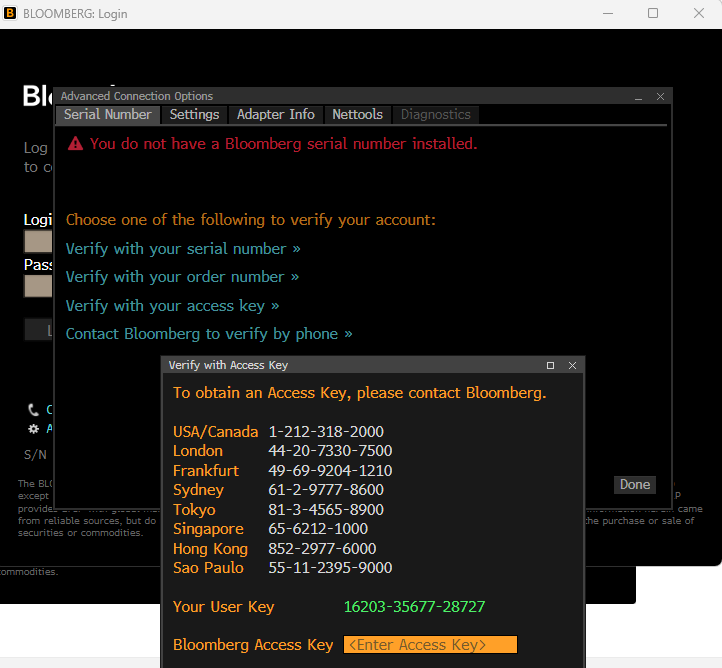The width and height of the screenshot is (722, 668).
Task: Click the 'Your User Key' label
Action: pos(223,607)
